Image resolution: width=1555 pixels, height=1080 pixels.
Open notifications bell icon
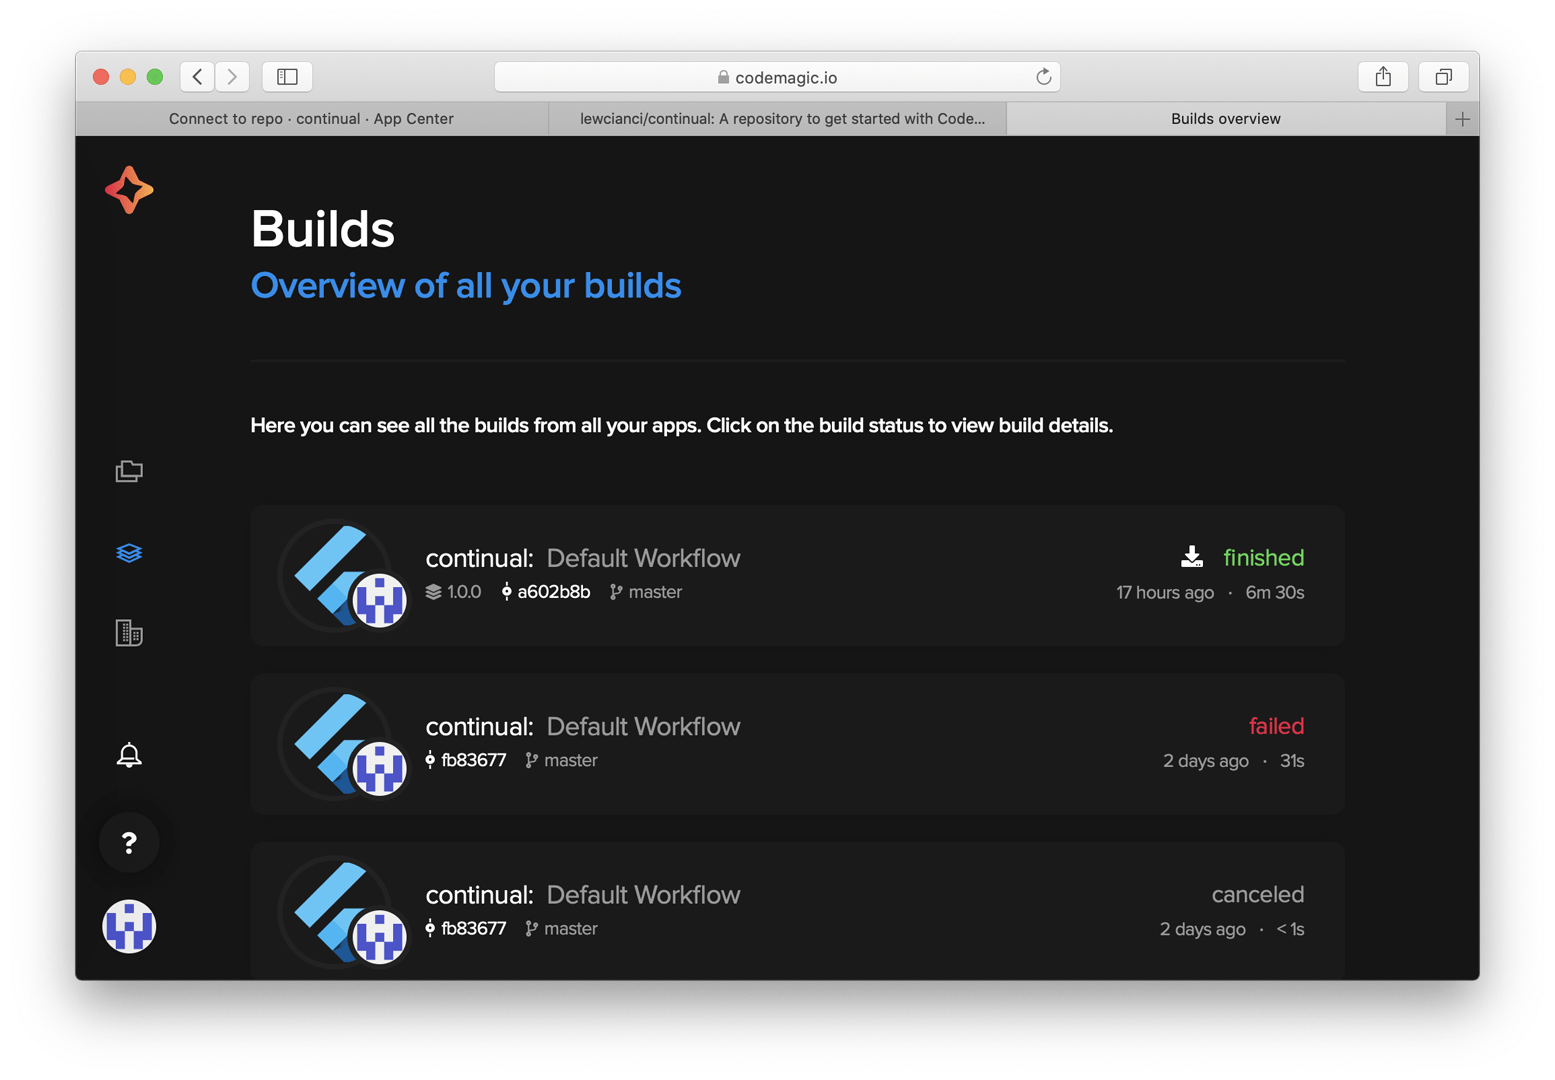129,755
